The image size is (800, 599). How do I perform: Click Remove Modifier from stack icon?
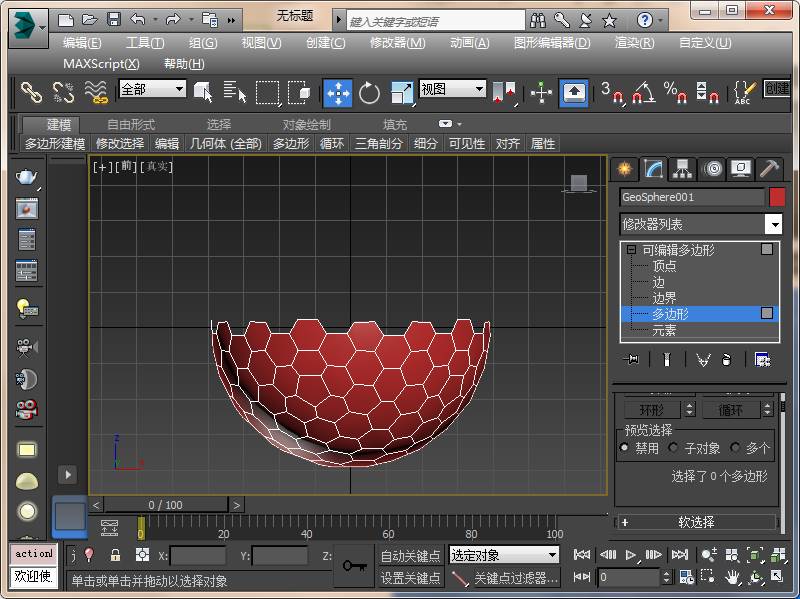pyautogui.click(x=727, y=360)
